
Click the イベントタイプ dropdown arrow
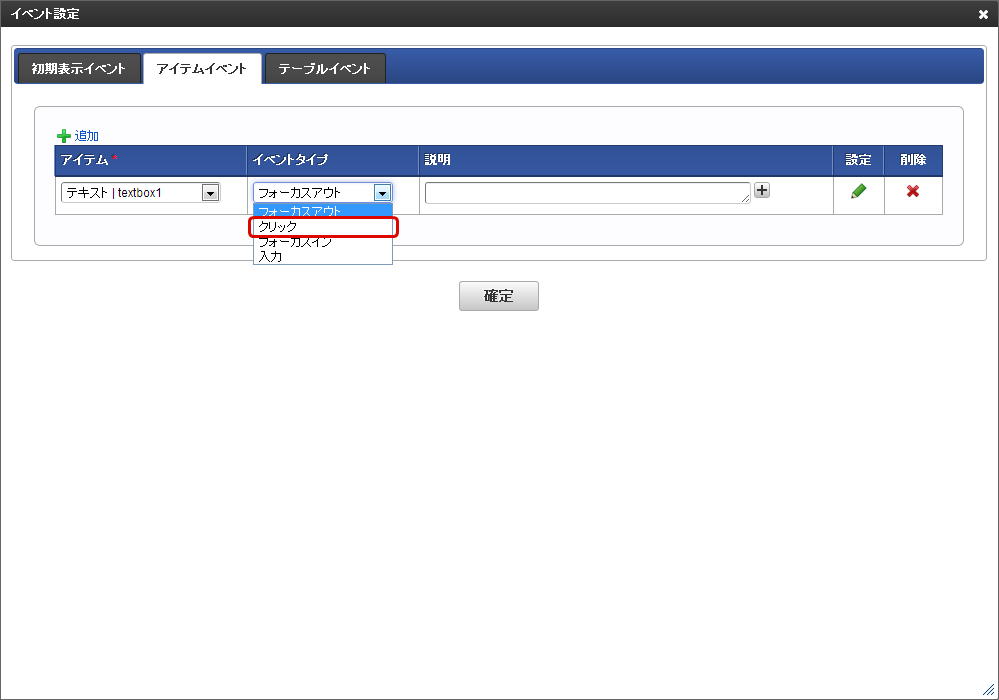[382, 193]
